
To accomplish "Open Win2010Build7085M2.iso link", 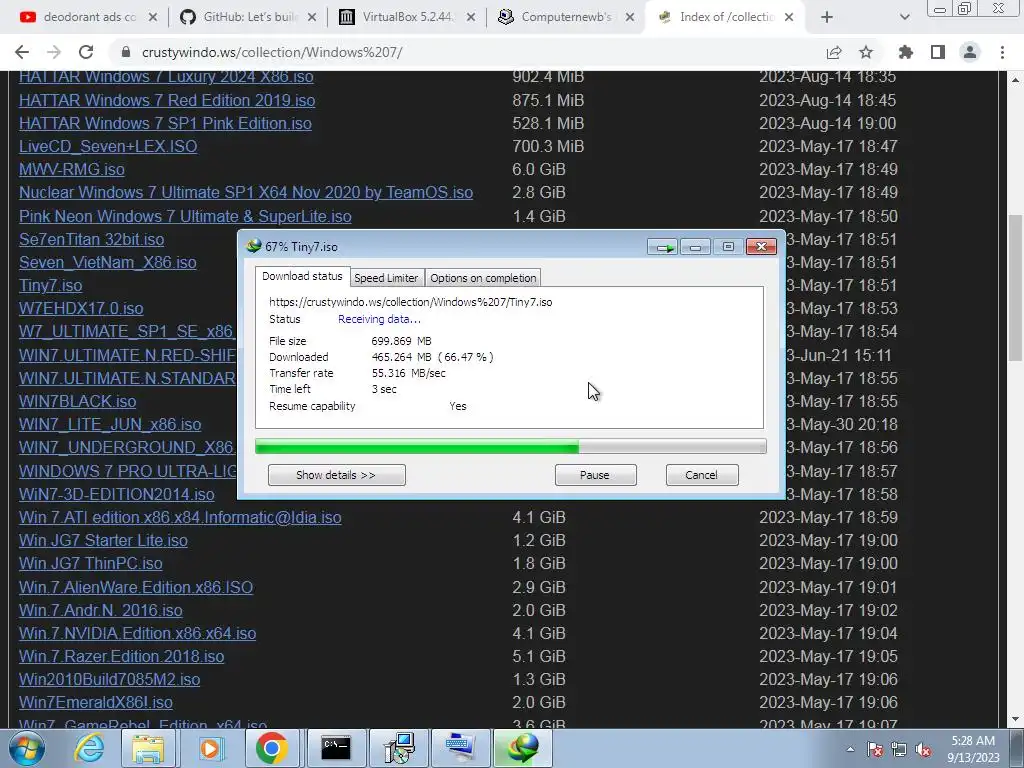I will pos(109,679).
